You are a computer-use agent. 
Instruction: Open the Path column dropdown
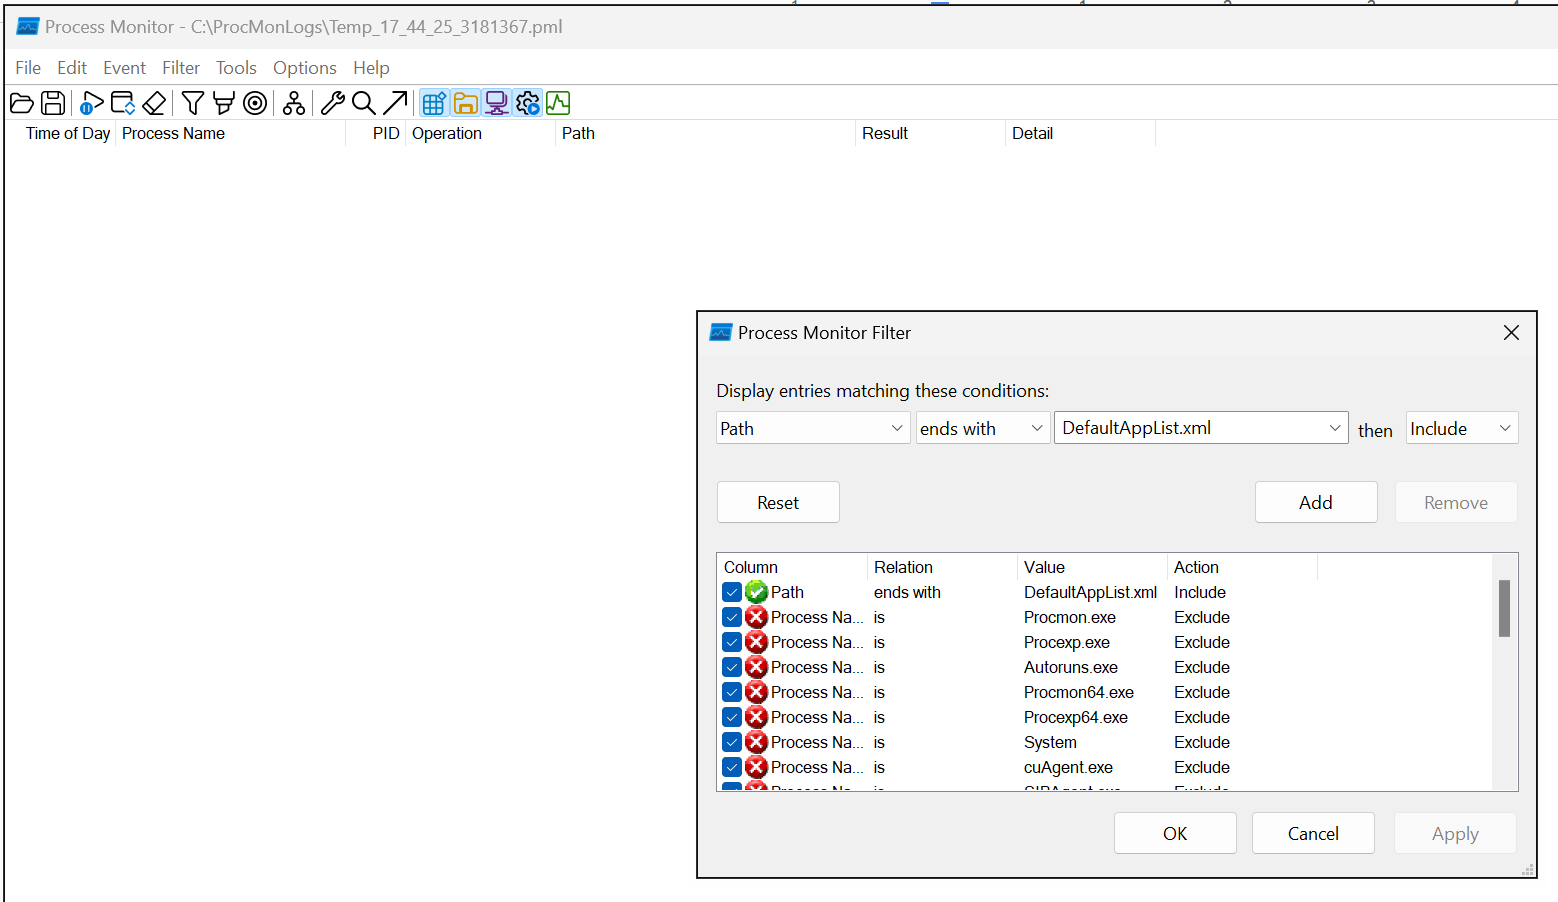pos(895,427)
